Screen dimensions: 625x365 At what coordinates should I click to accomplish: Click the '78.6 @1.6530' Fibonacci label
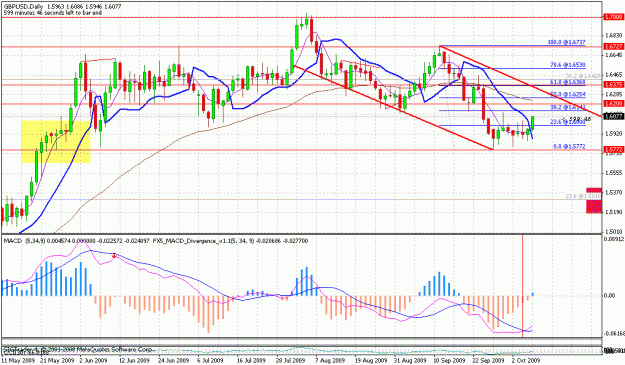click(568, 65)
